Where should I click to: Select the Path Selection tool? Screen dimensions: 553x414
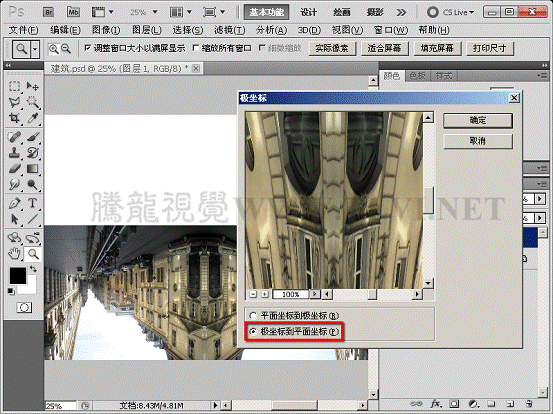[14, 219]
